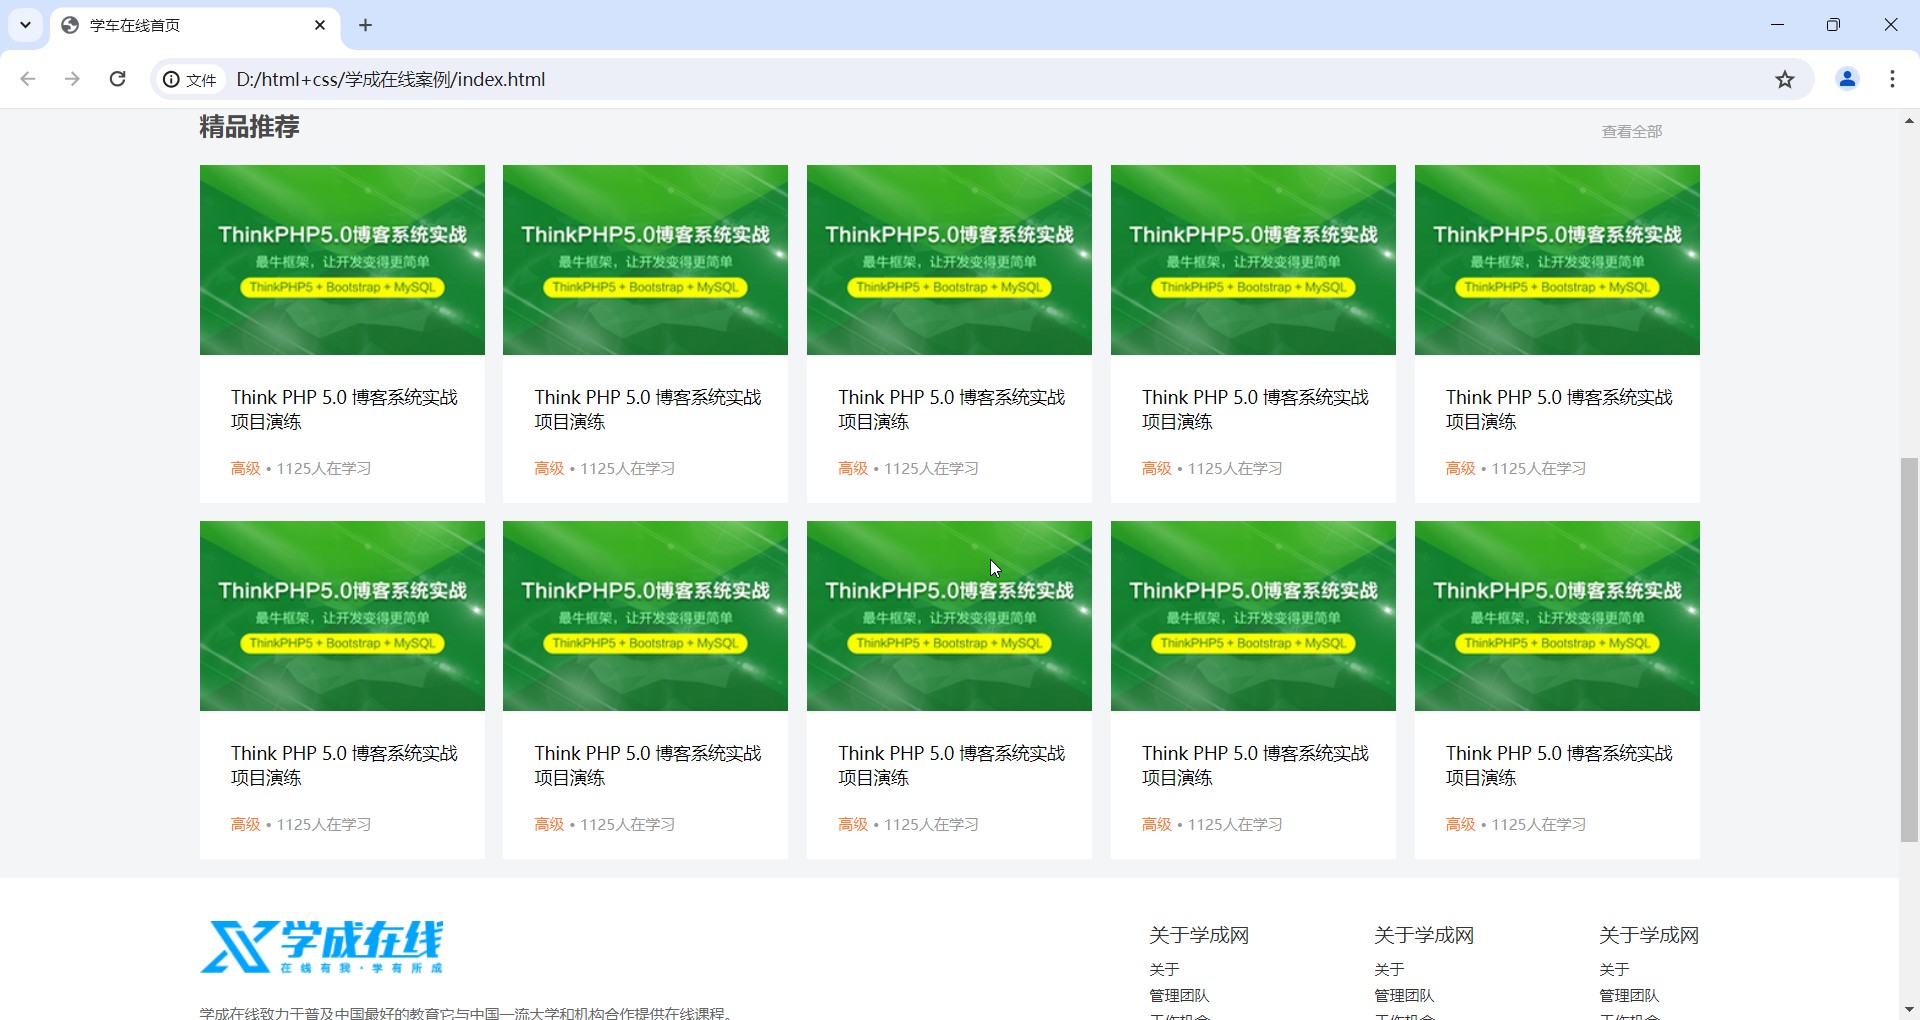Open the browser three-dot menu

tap(1892, 79)
